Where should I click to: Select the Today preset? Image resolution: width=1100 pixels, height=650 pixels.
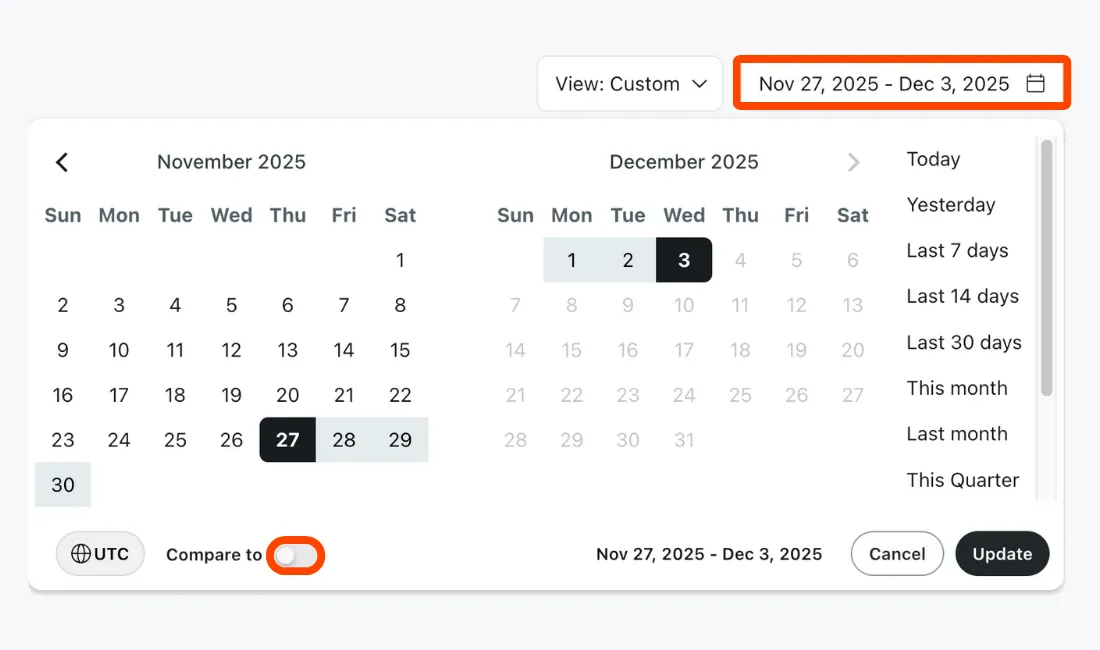pos(933,159)
